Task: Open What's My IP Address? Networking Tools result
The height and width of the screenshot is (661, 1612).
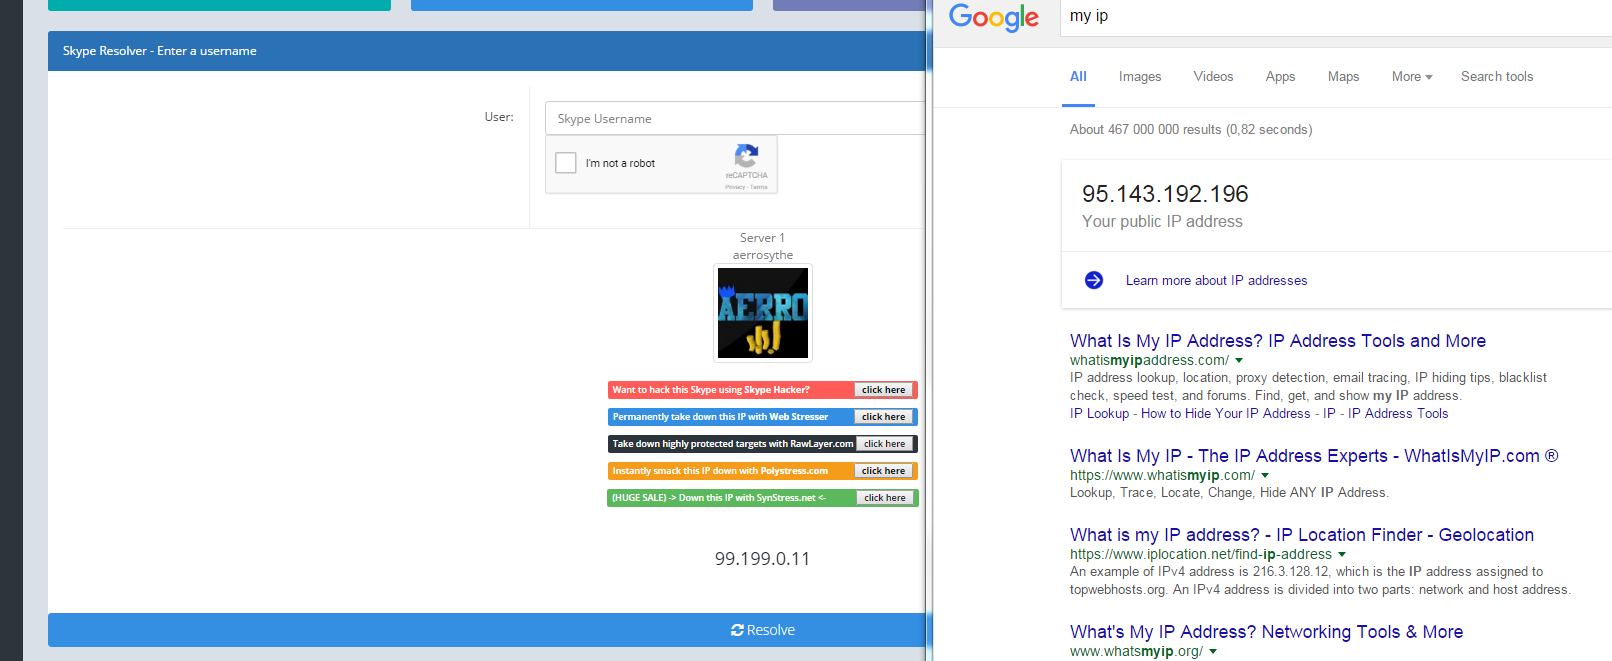Action: [x=1266, y=632]
